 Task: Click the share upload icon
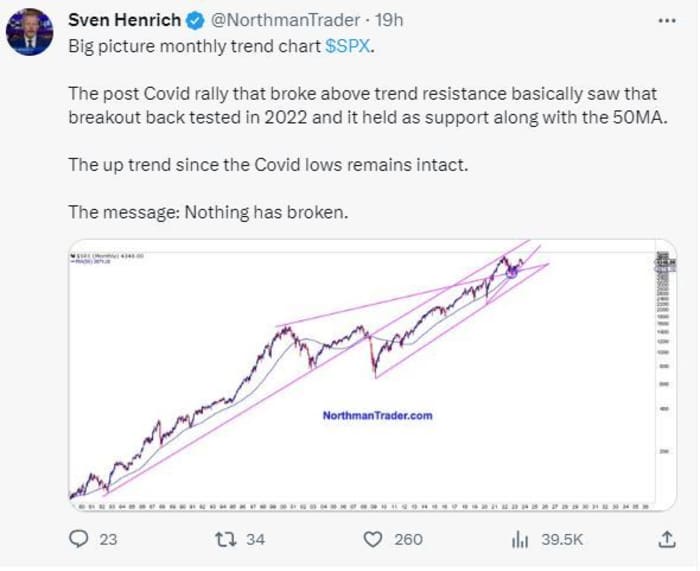pyautogui.click(x=667, y=539)
